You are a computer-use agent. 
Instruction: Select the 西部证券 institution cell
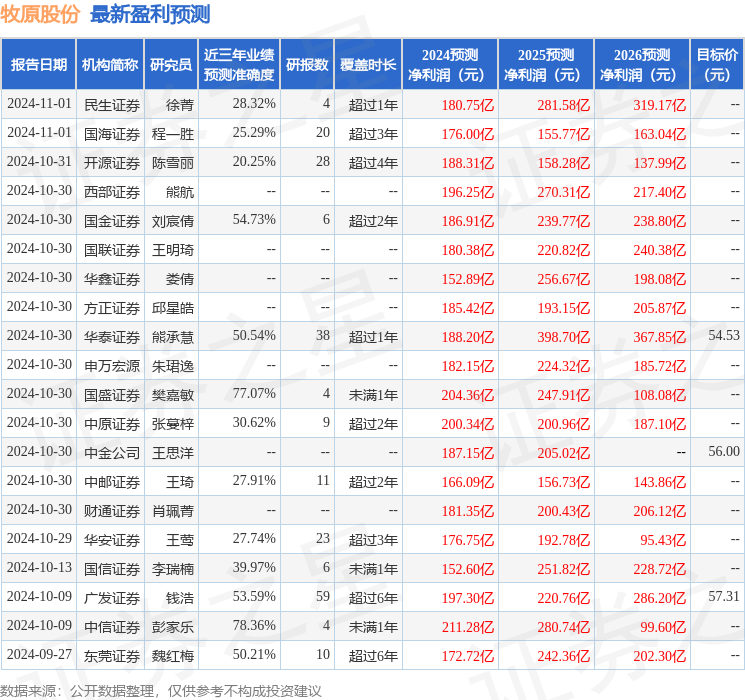pyautogui.click(x=112, y=192)
